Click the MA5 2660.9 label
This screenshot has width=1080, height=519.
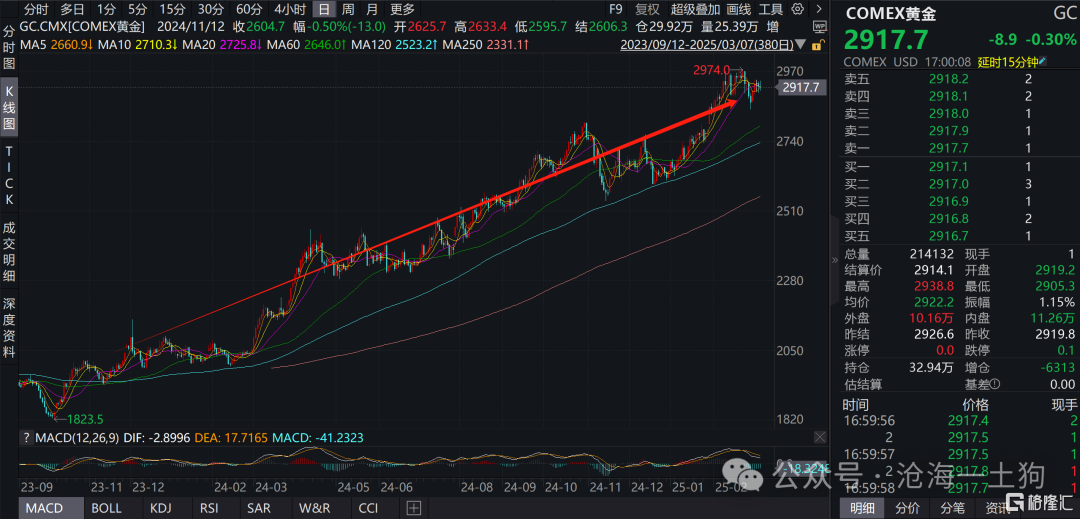pos(54,45)
